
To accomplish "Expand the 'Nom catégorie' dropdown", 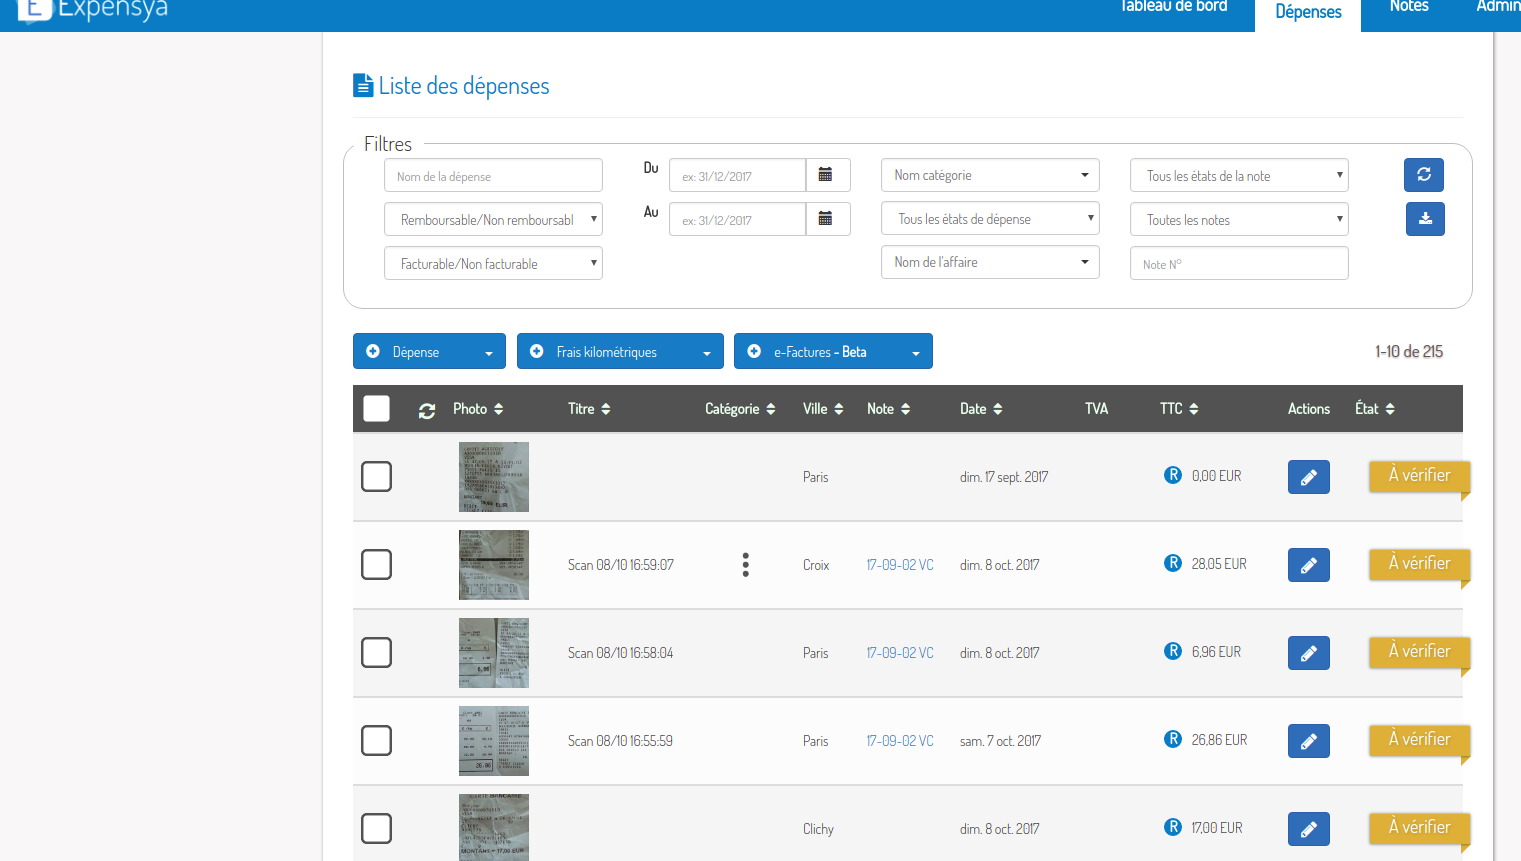I will coord(989,175).
